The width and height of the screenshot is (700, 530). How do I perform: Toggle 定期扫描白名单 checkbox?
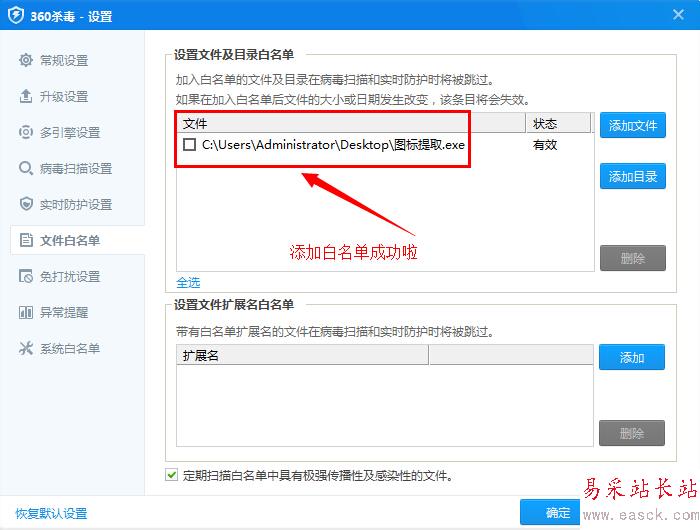(171, 475)
